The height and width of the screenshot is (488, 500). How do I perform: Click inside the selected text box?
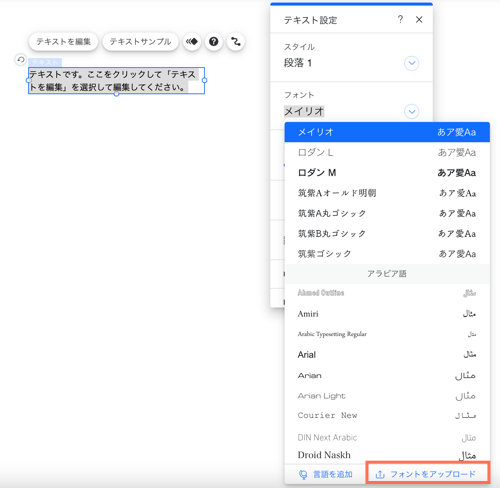coord(116,81)
